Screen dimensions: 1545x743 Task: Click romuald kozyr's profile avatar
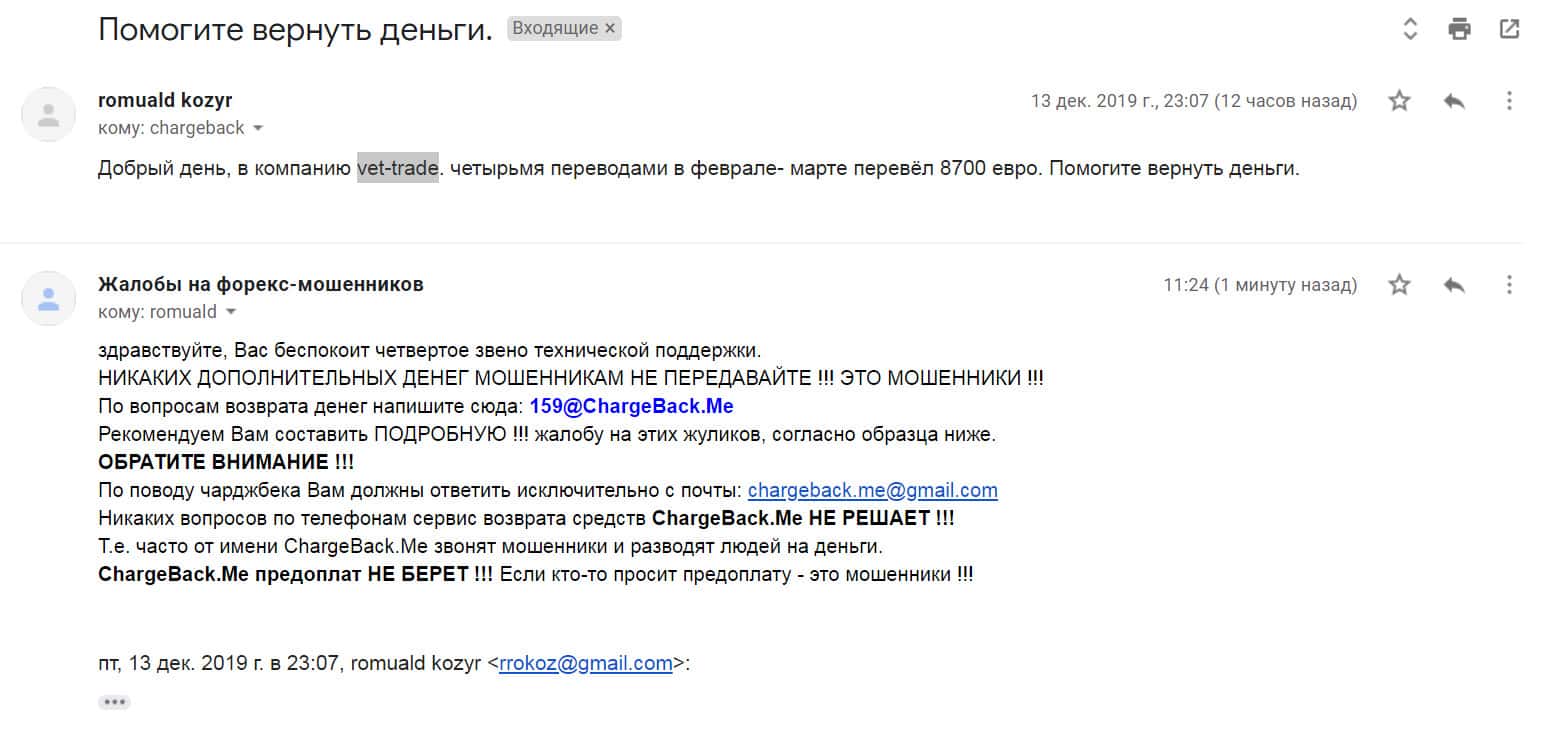(48, 114)
